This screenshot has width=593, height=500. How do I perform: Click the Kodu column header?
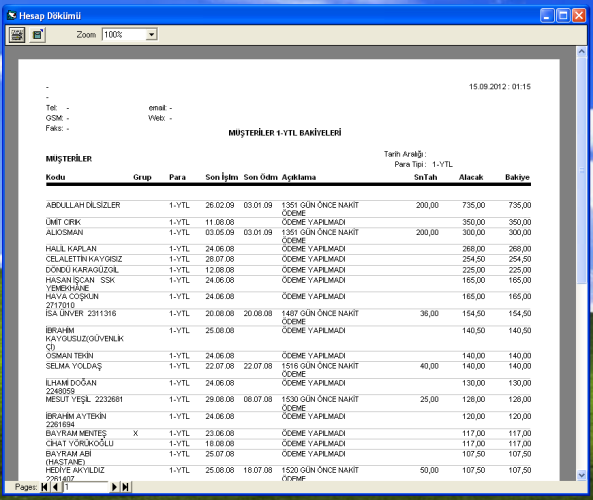click(56, 177)
